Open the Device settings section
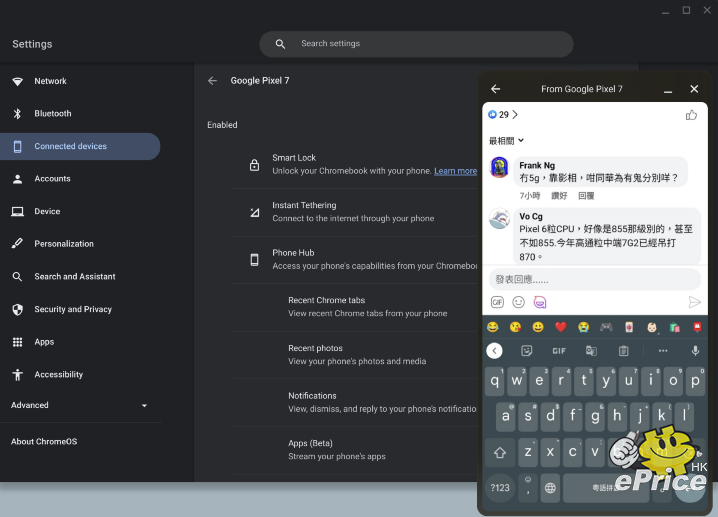 (x=47, y=211)
